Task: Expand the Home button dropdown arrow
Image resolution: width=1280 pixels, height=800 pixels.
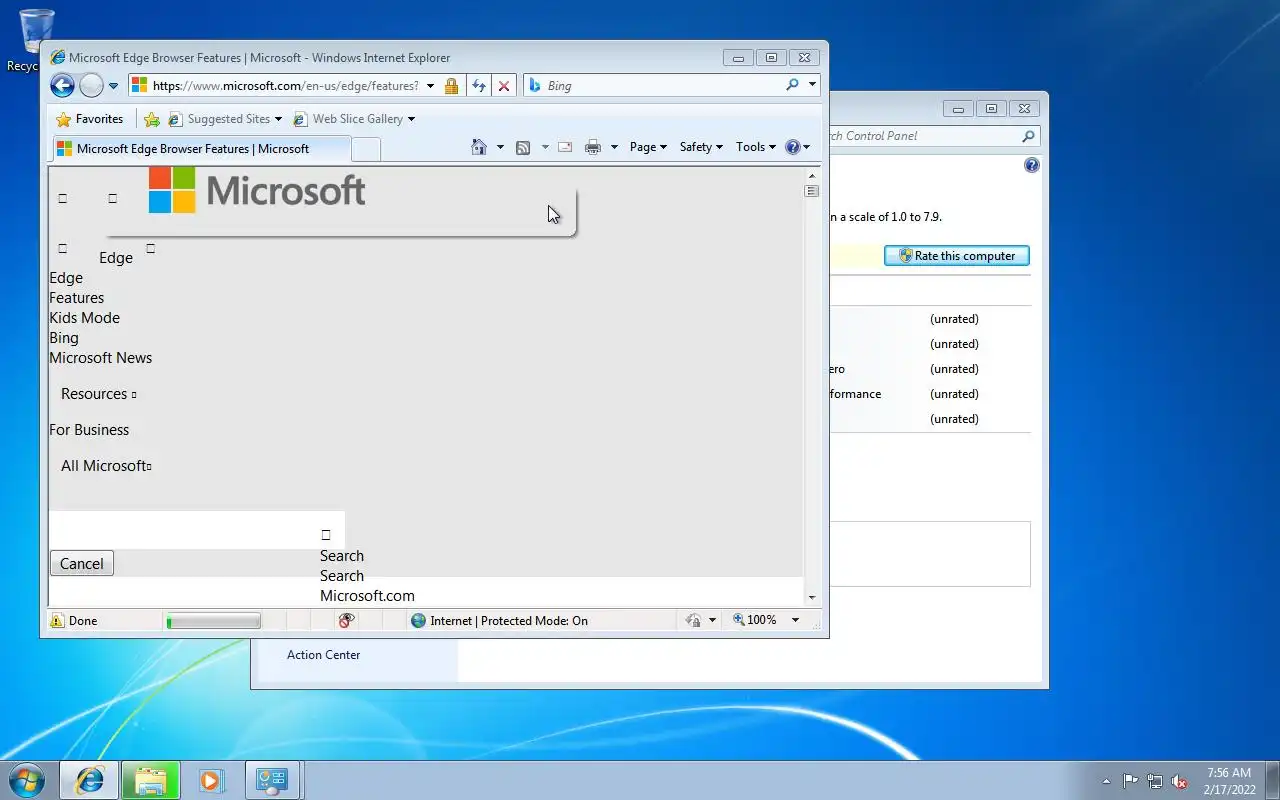Action: point(500,147)
